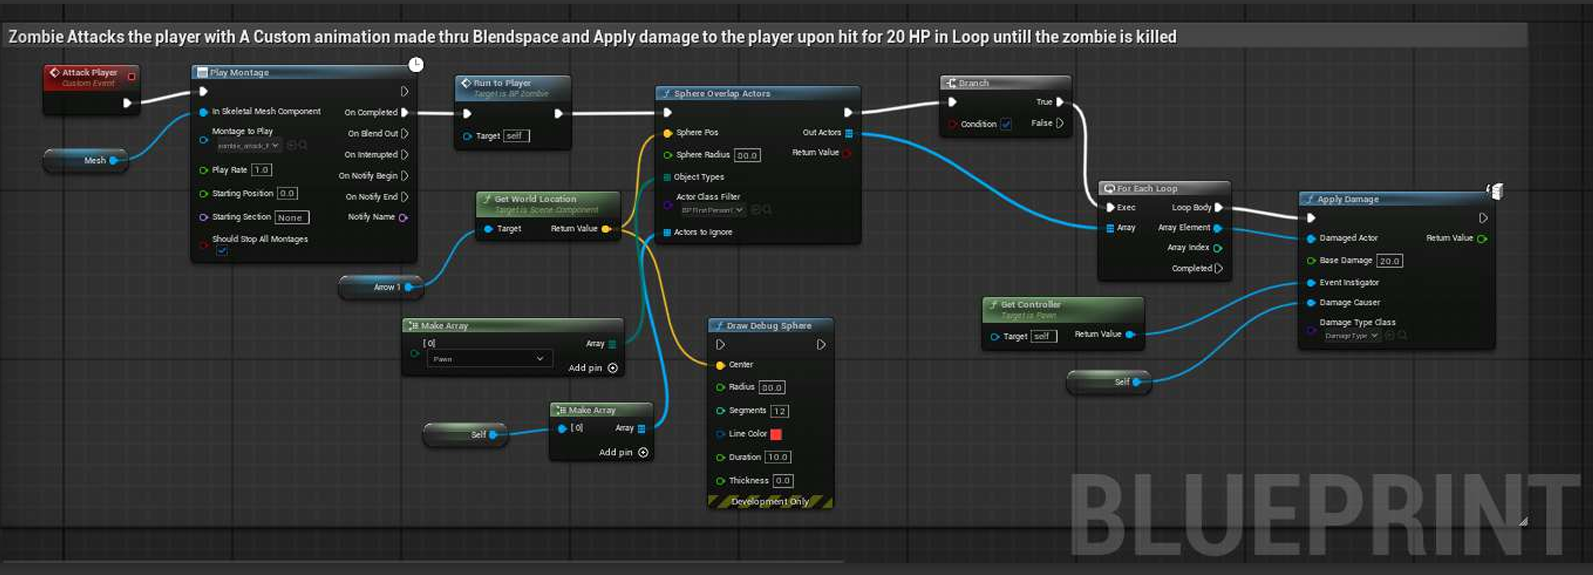This screenshot has width=1593, height=575.
Task: Click the Out Actors array pin
Action: click(x=849, y=133)
